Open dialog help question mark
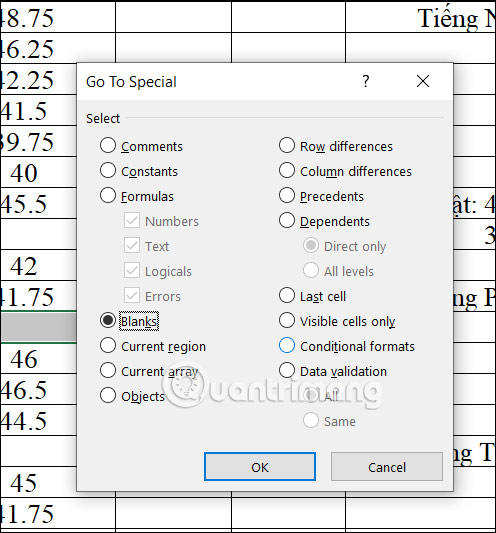The image size is (496, 533). [365, 82]
